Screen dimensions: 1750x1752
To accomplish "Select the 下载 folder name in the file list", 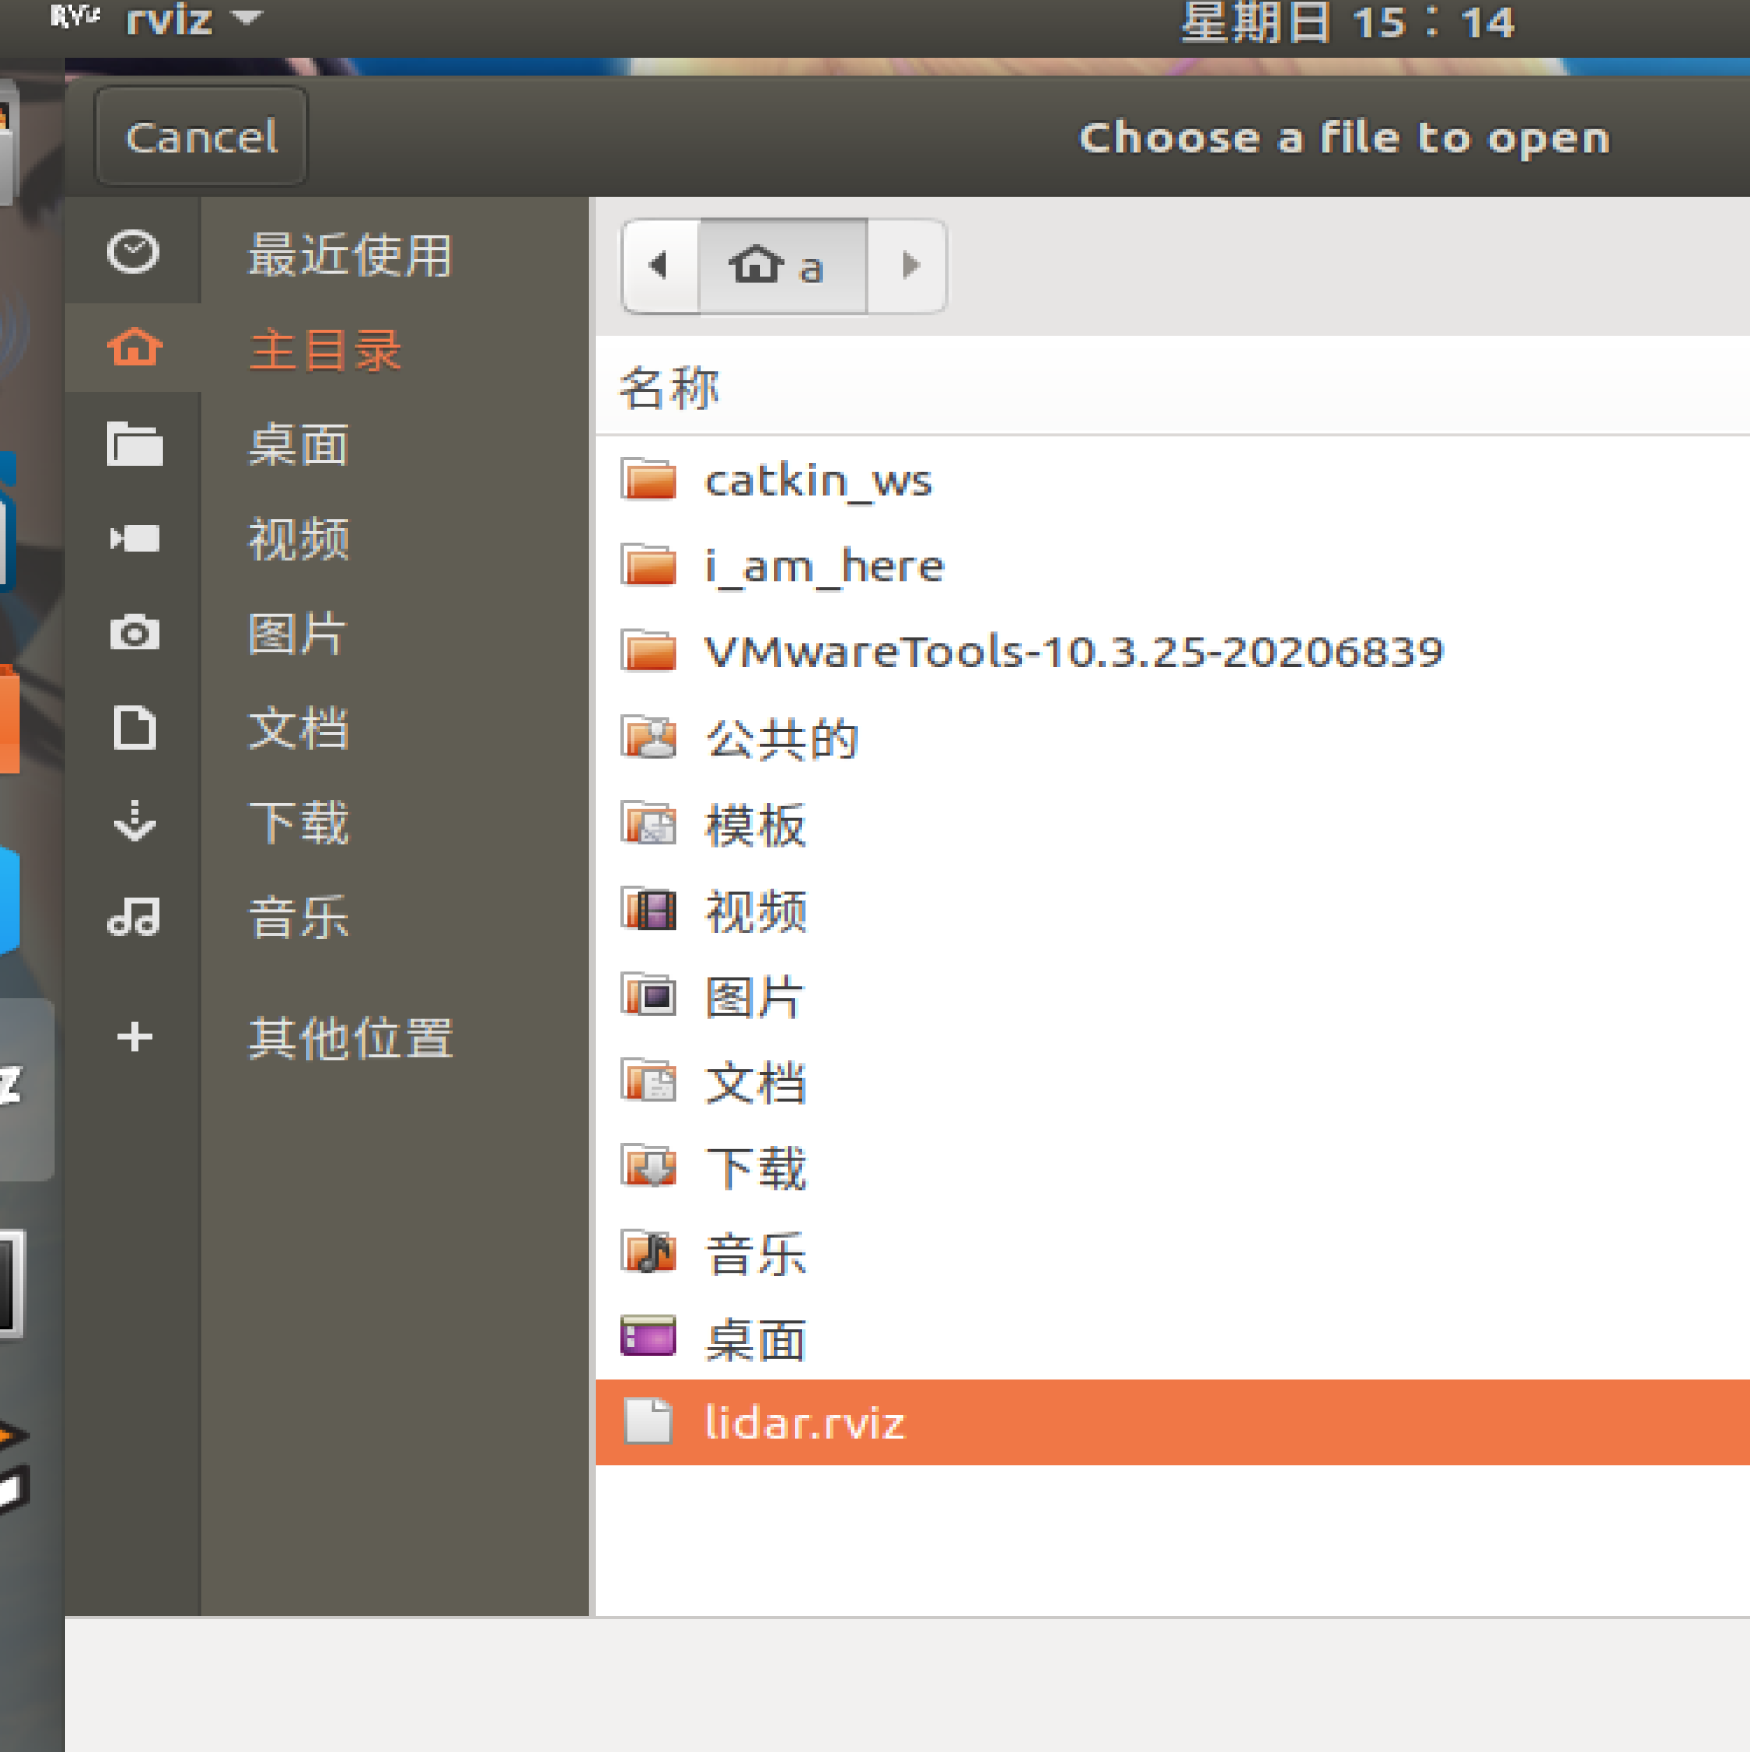I will [755, 1168].
